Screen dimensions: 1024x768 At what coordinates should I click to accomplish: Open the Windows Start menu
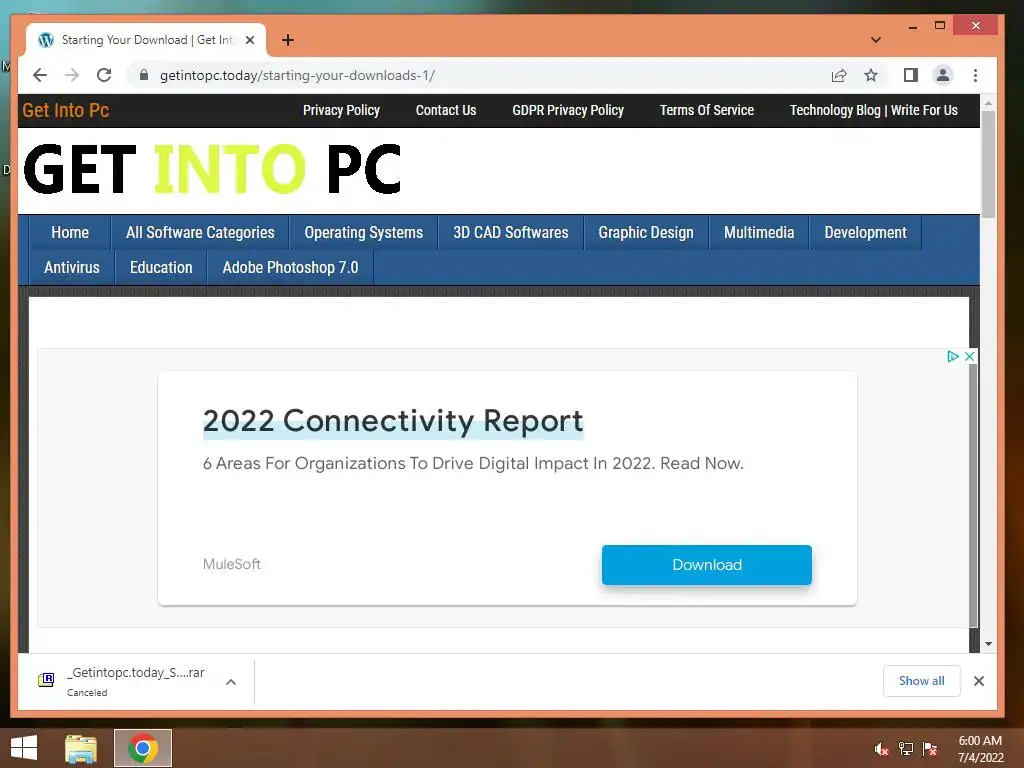point(24,748)
